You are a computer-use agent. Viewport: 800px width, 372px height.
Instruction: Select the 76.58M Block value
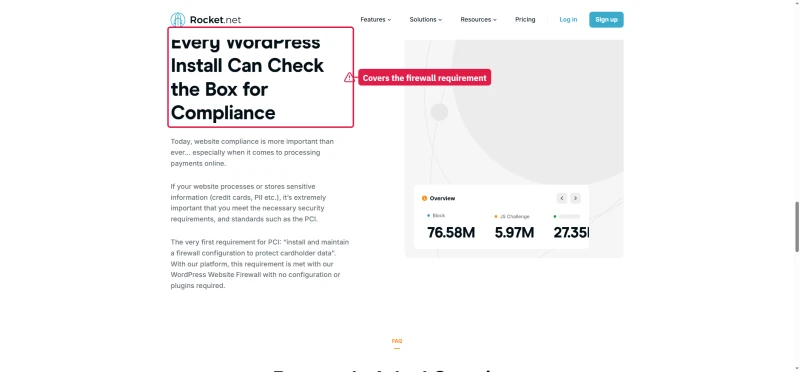point(451,233)
